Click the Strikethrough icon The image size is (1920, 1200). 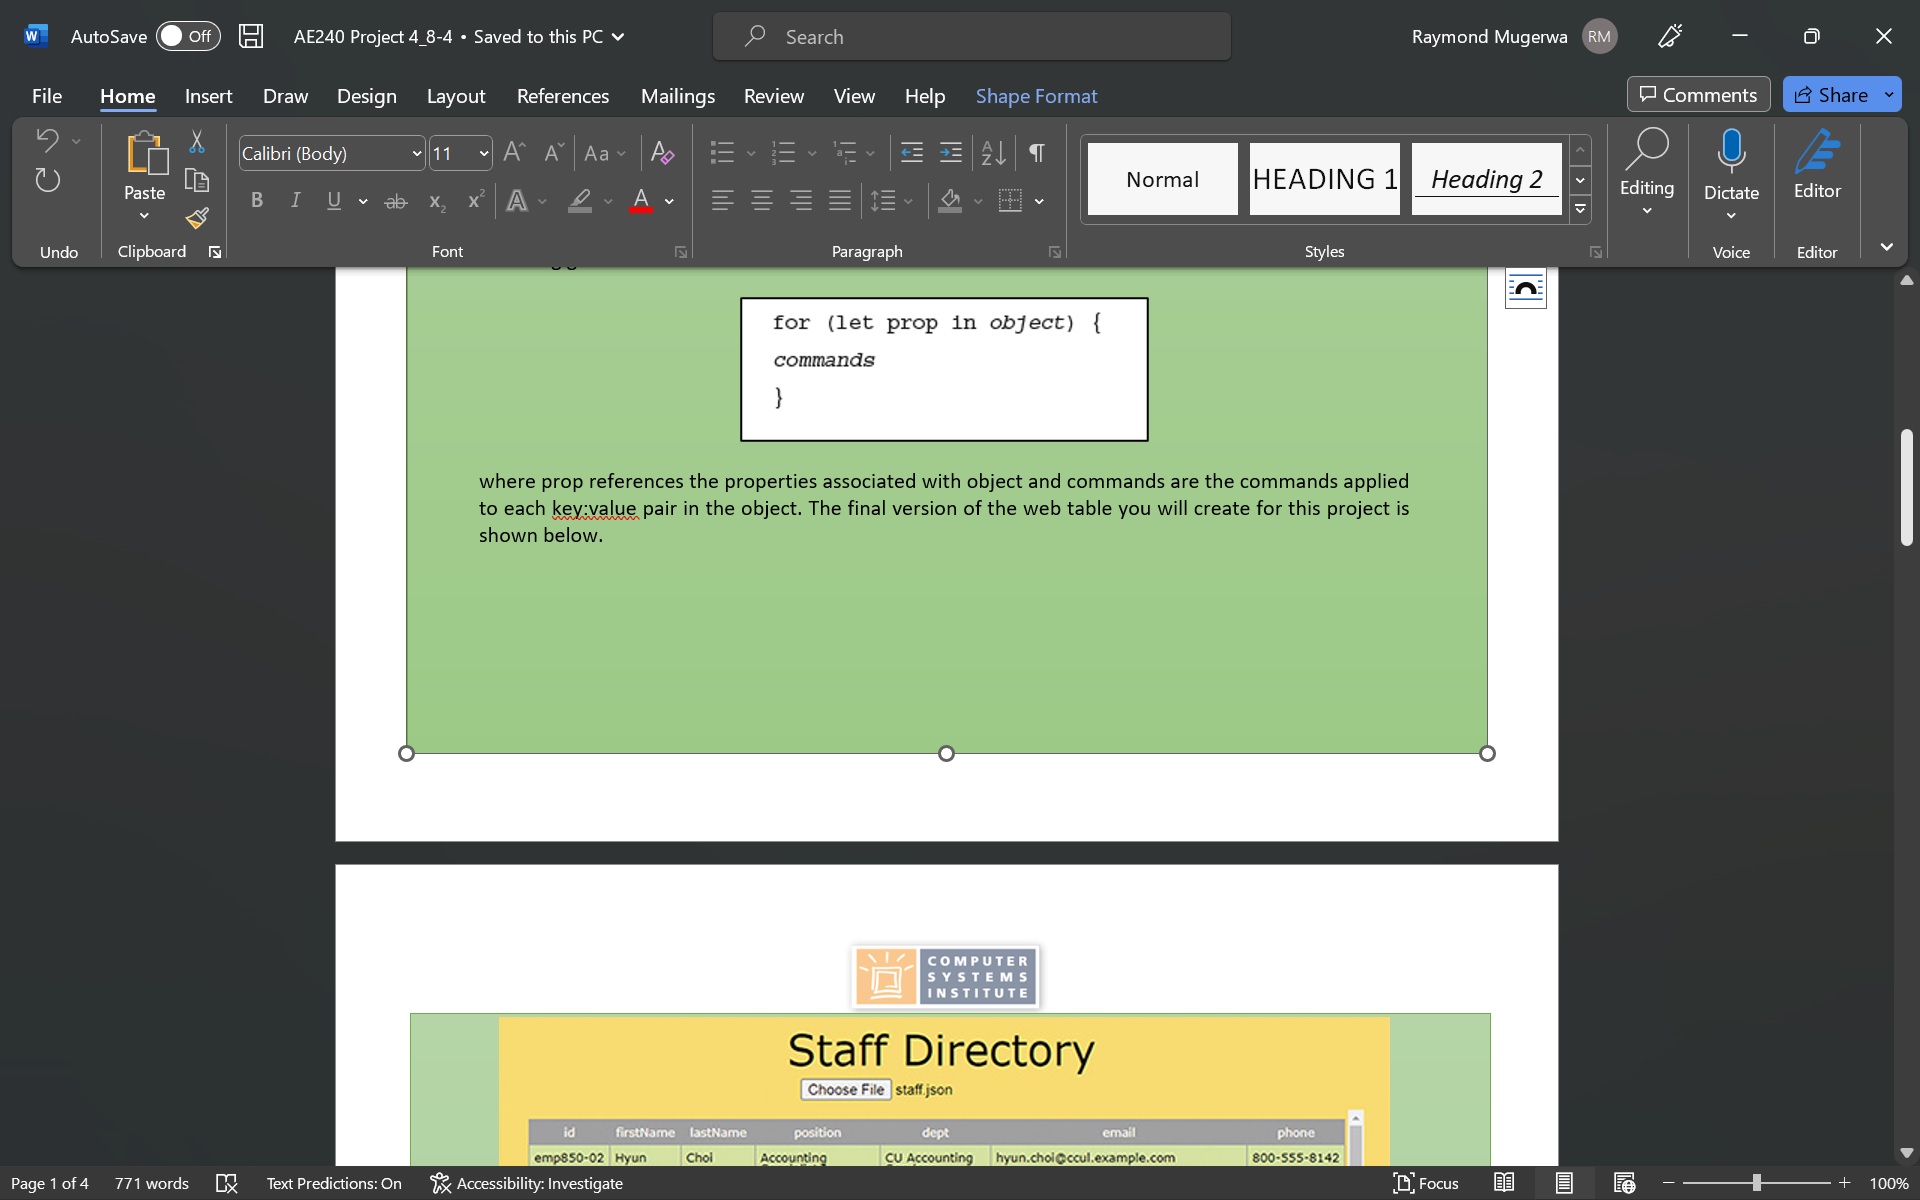(396, 201)
